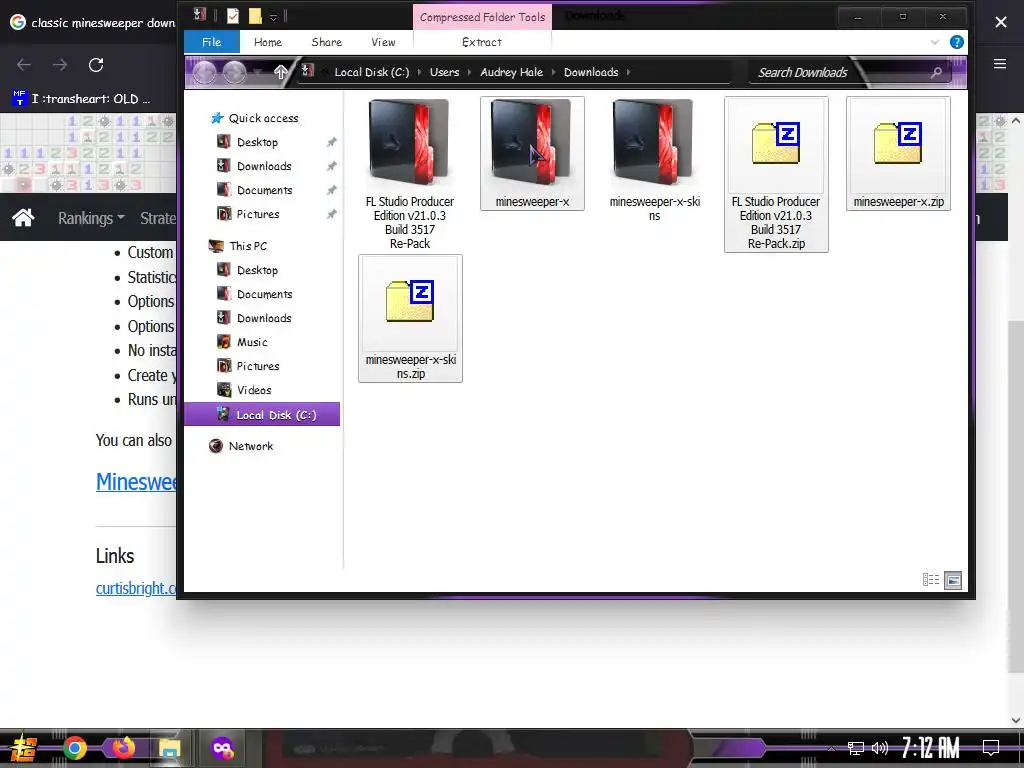Select the minesweeper-x-skins.zip archive
This screenshot has width=1024, height=768.
pyautogui.click(x=410, y=319)
